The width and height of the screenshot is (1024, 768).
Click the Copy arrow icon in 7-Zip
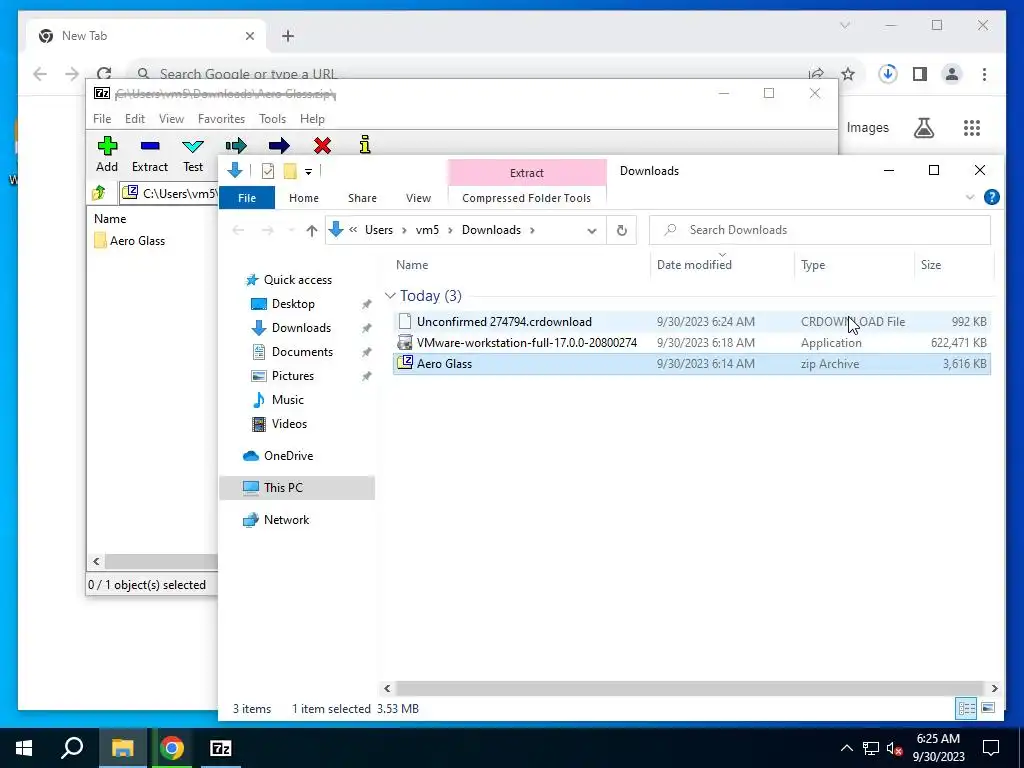click(x=236, y=145)
